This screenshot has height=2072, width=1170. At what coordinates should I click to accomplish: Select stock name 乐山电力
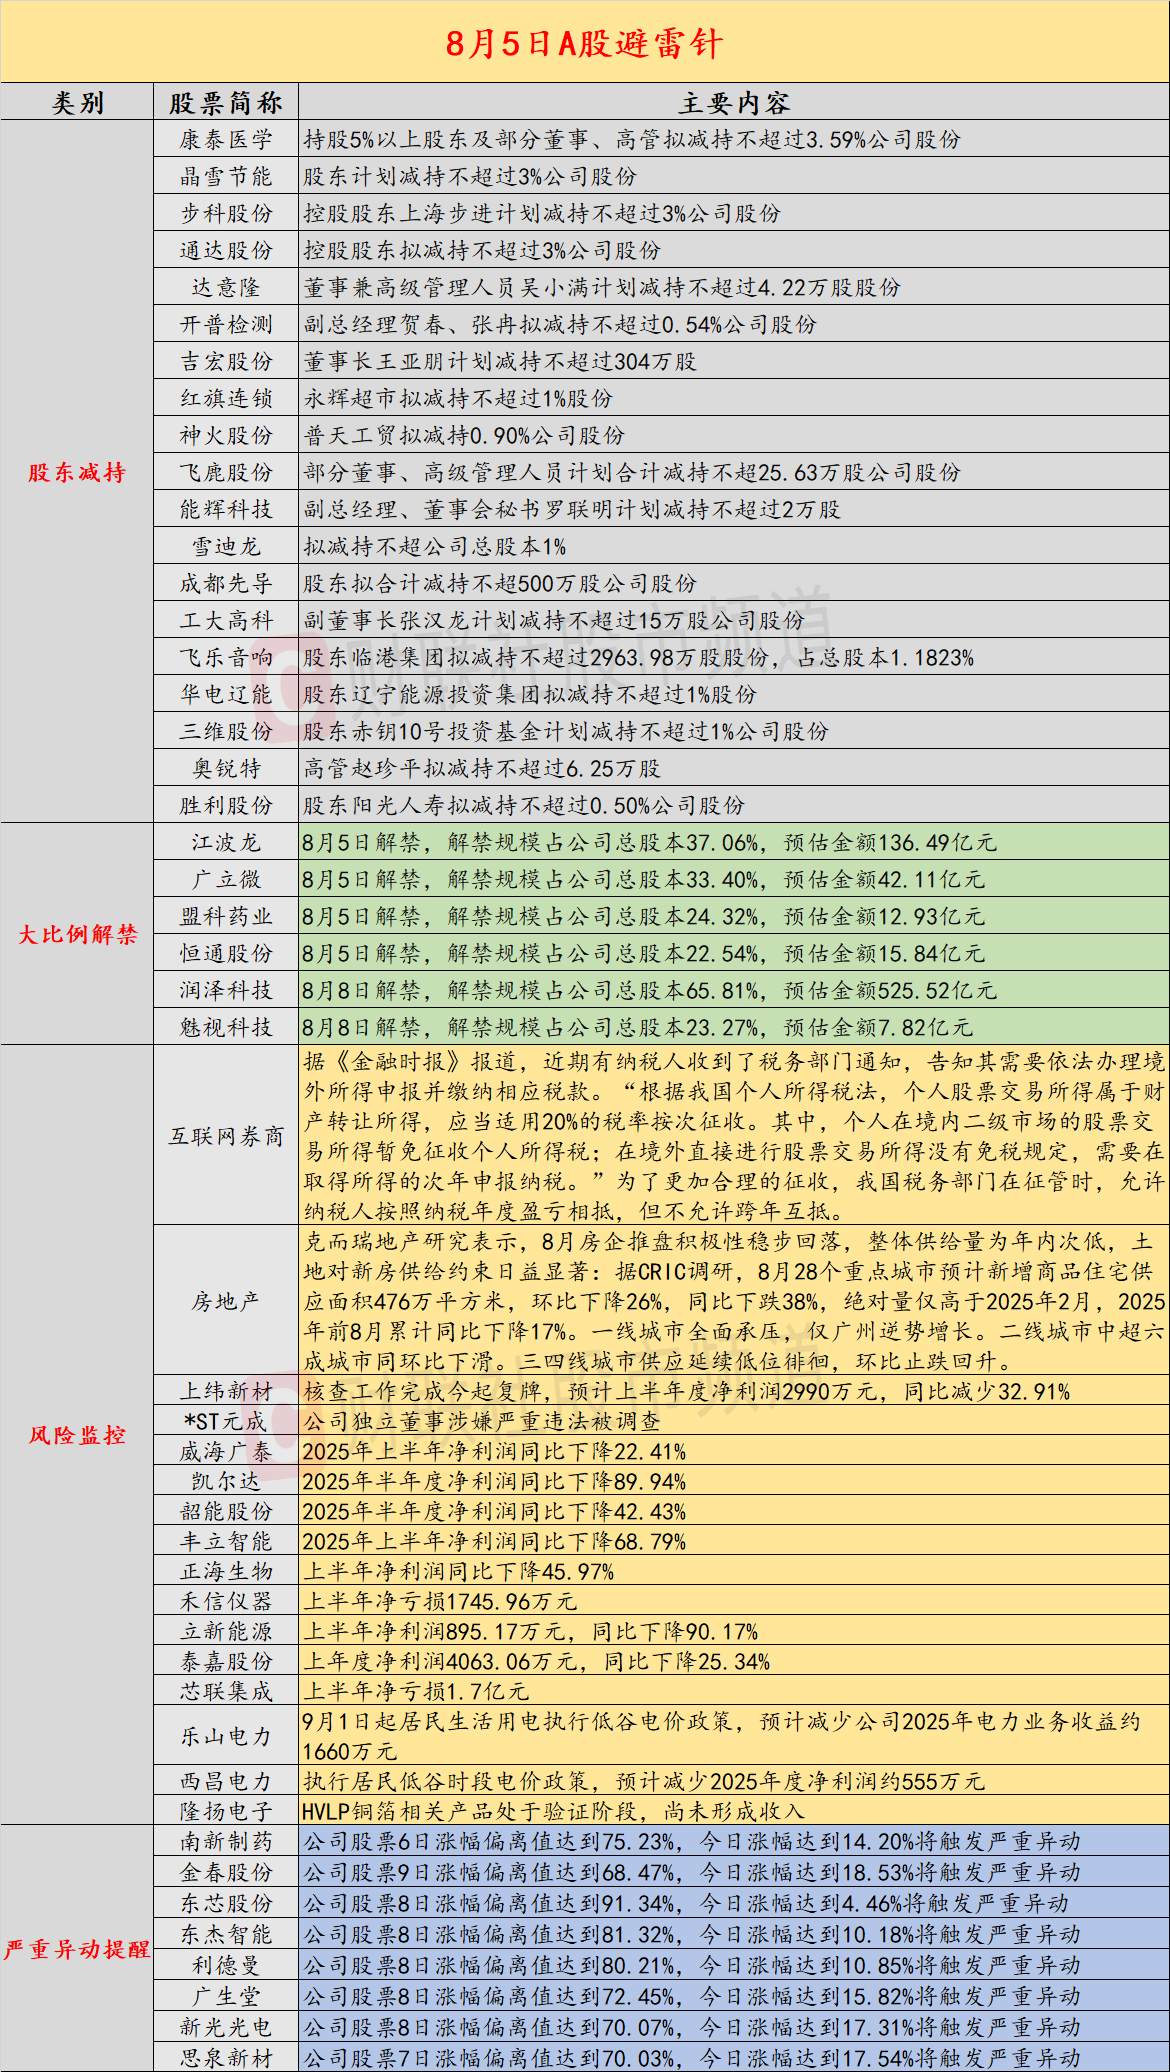coord(226,1736)
